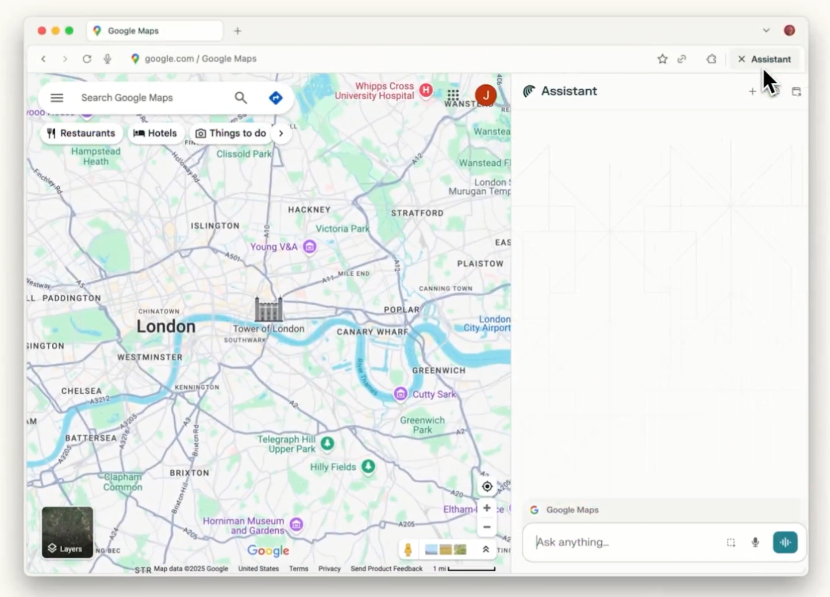
Task: Start Assistant voice mode waveform button
Action: pos(785,542)
